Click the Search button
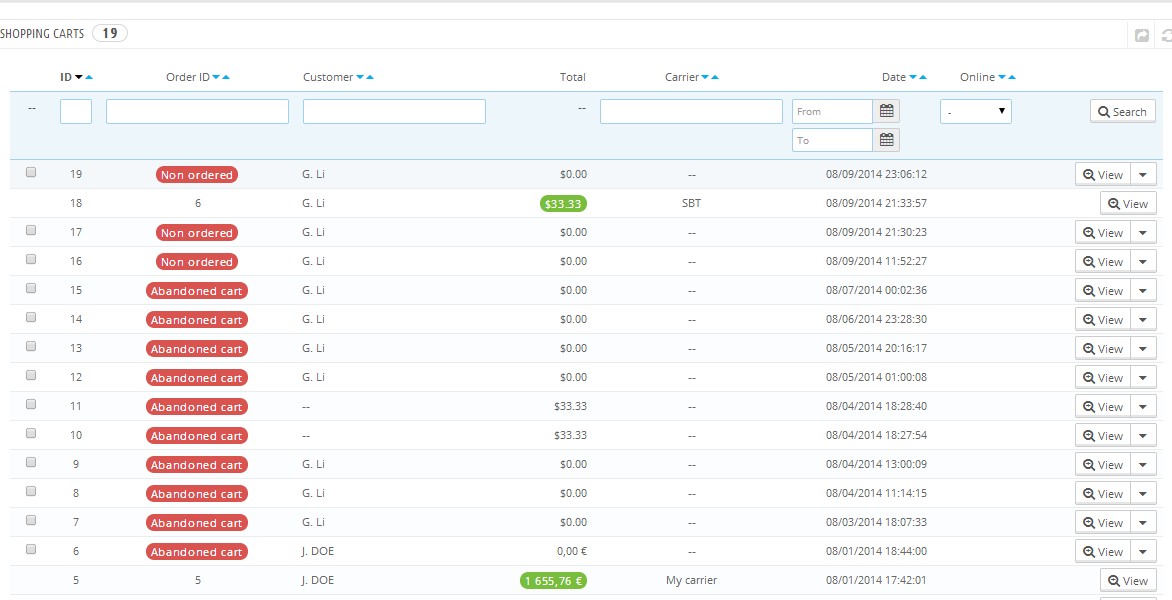Image resolution: width=1172 pixels, height=600 pixels. [1123, 111]
